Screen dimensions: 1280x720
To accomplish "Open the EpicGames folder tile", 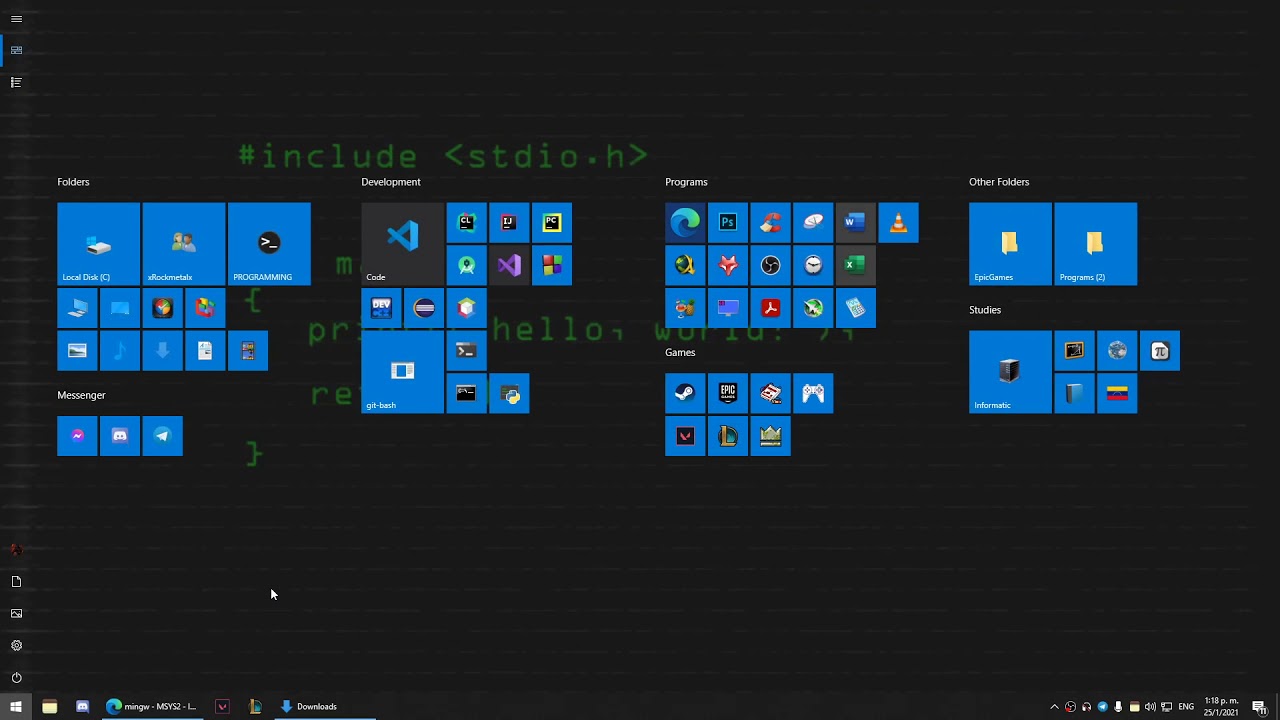I will pyautogui.click(x=1010, y=244).
